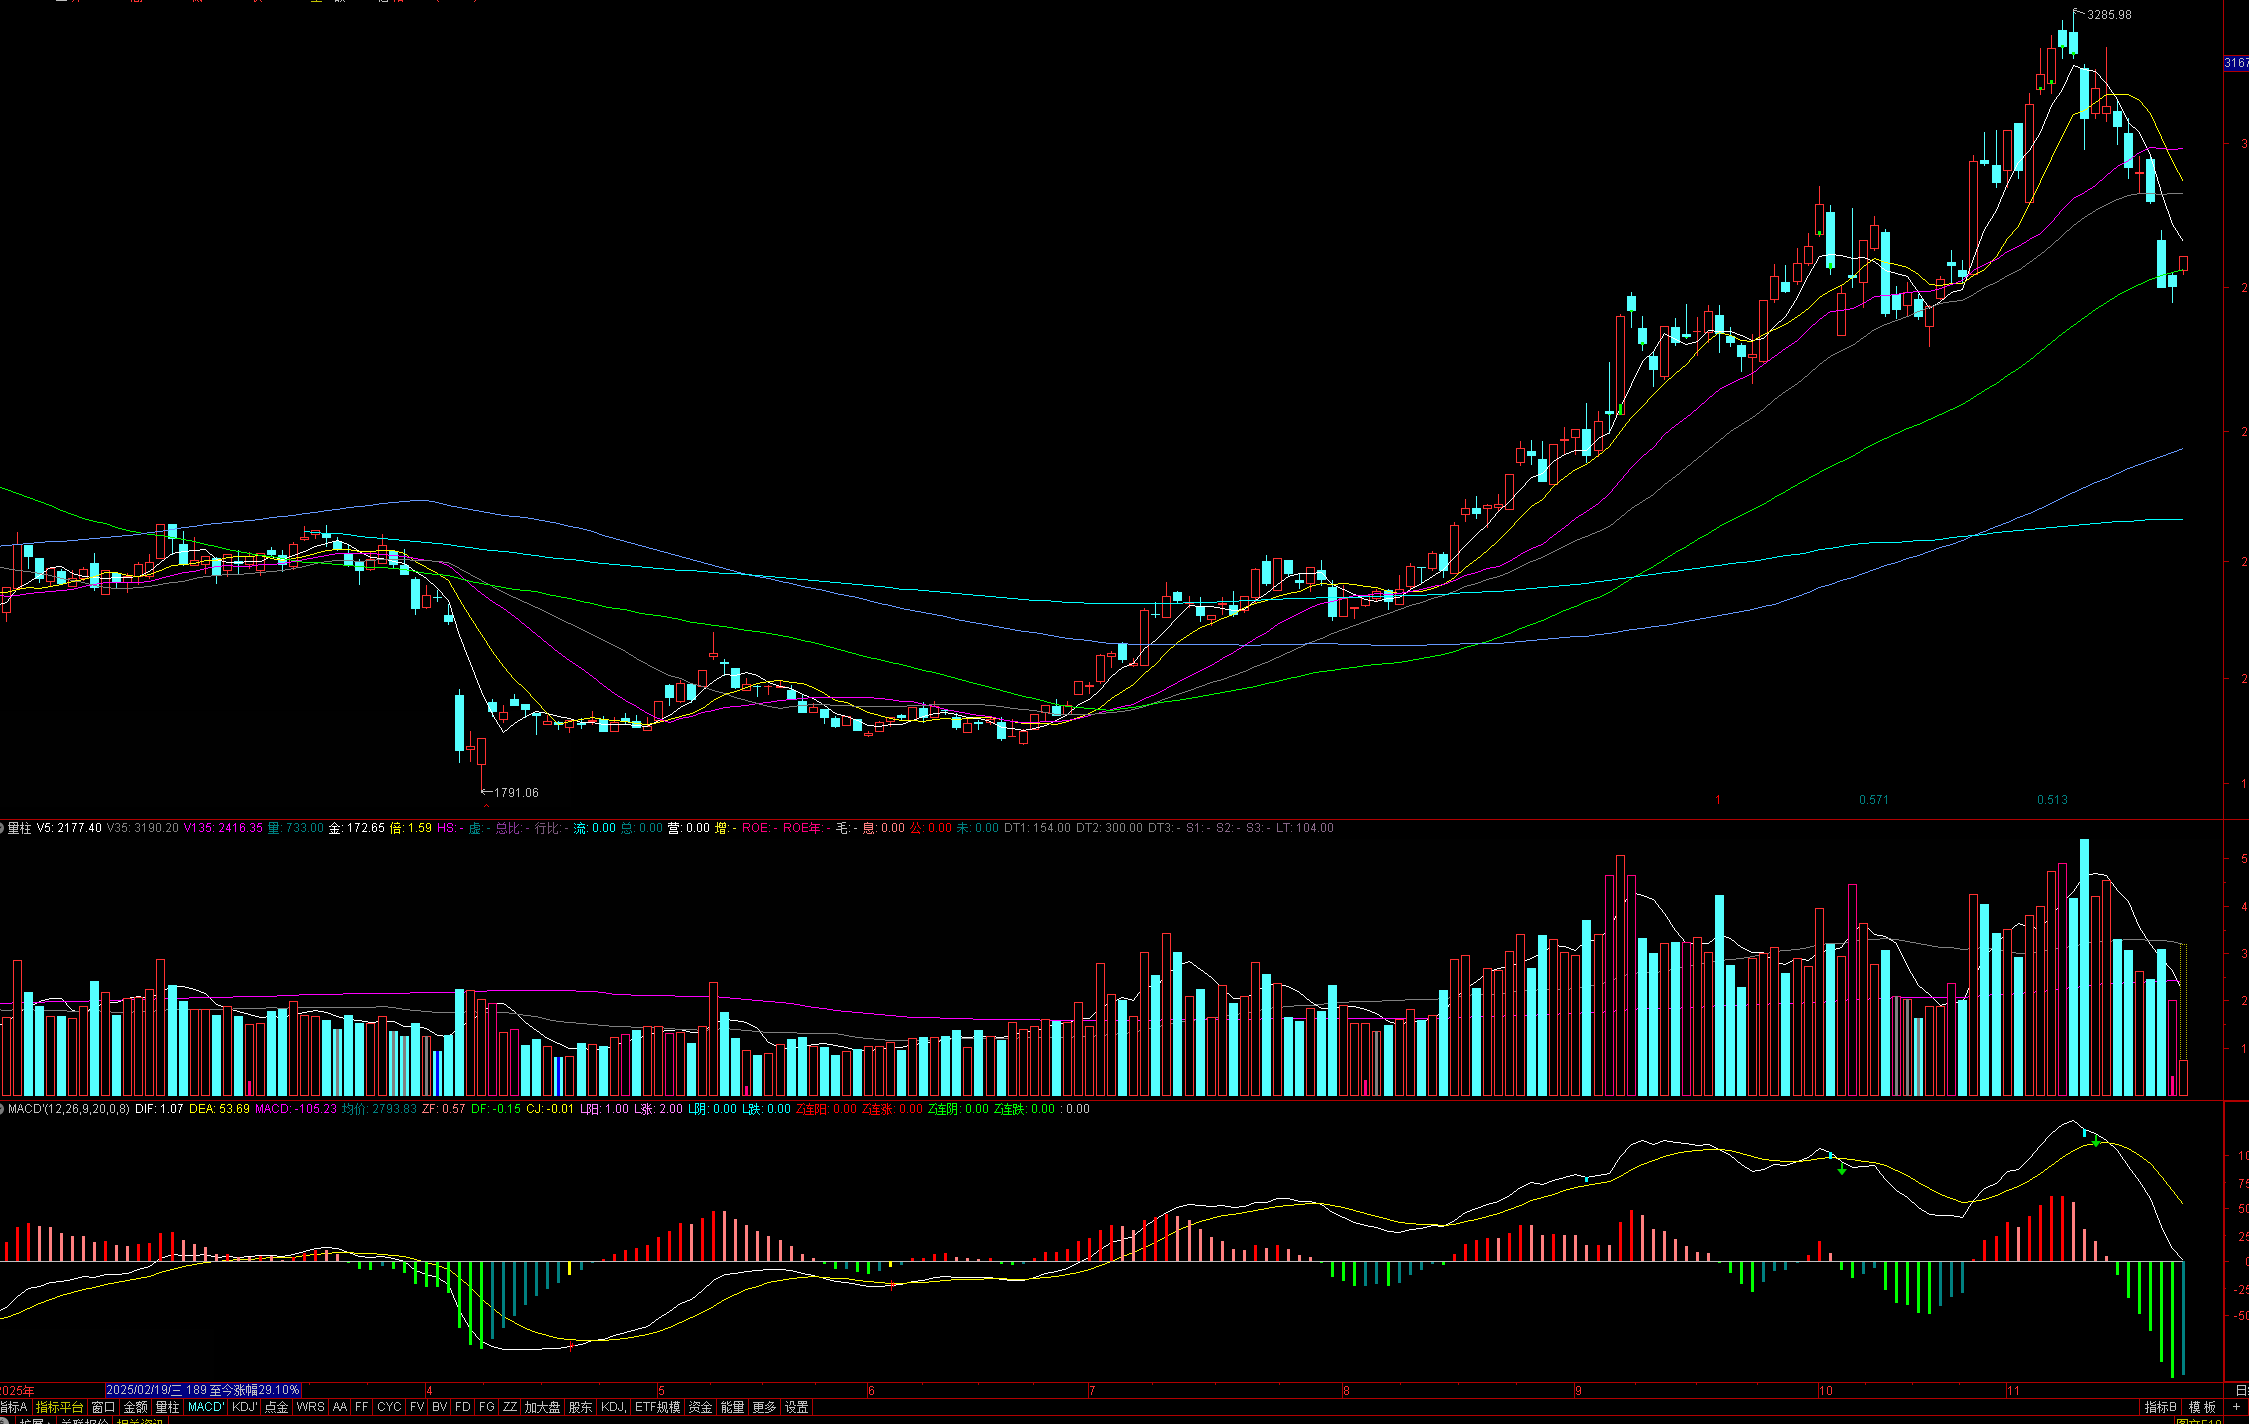Open the 更多 more indicators menu

point(764,1407)
